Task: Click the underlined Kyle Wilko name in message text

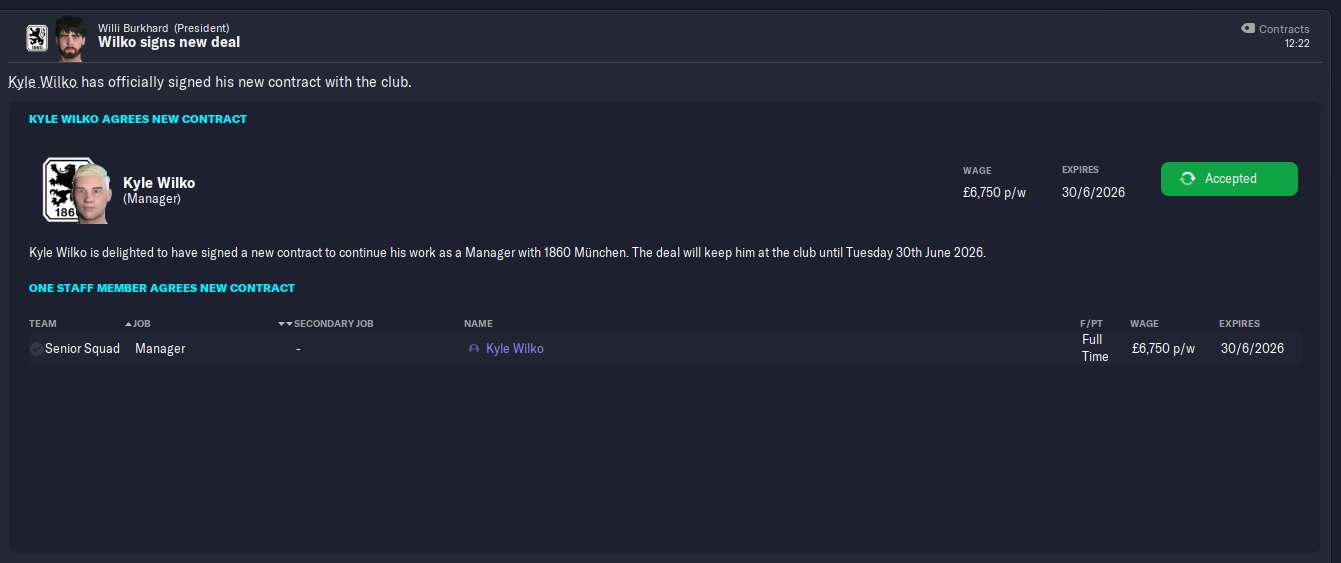Action: [x=43, y=82]
